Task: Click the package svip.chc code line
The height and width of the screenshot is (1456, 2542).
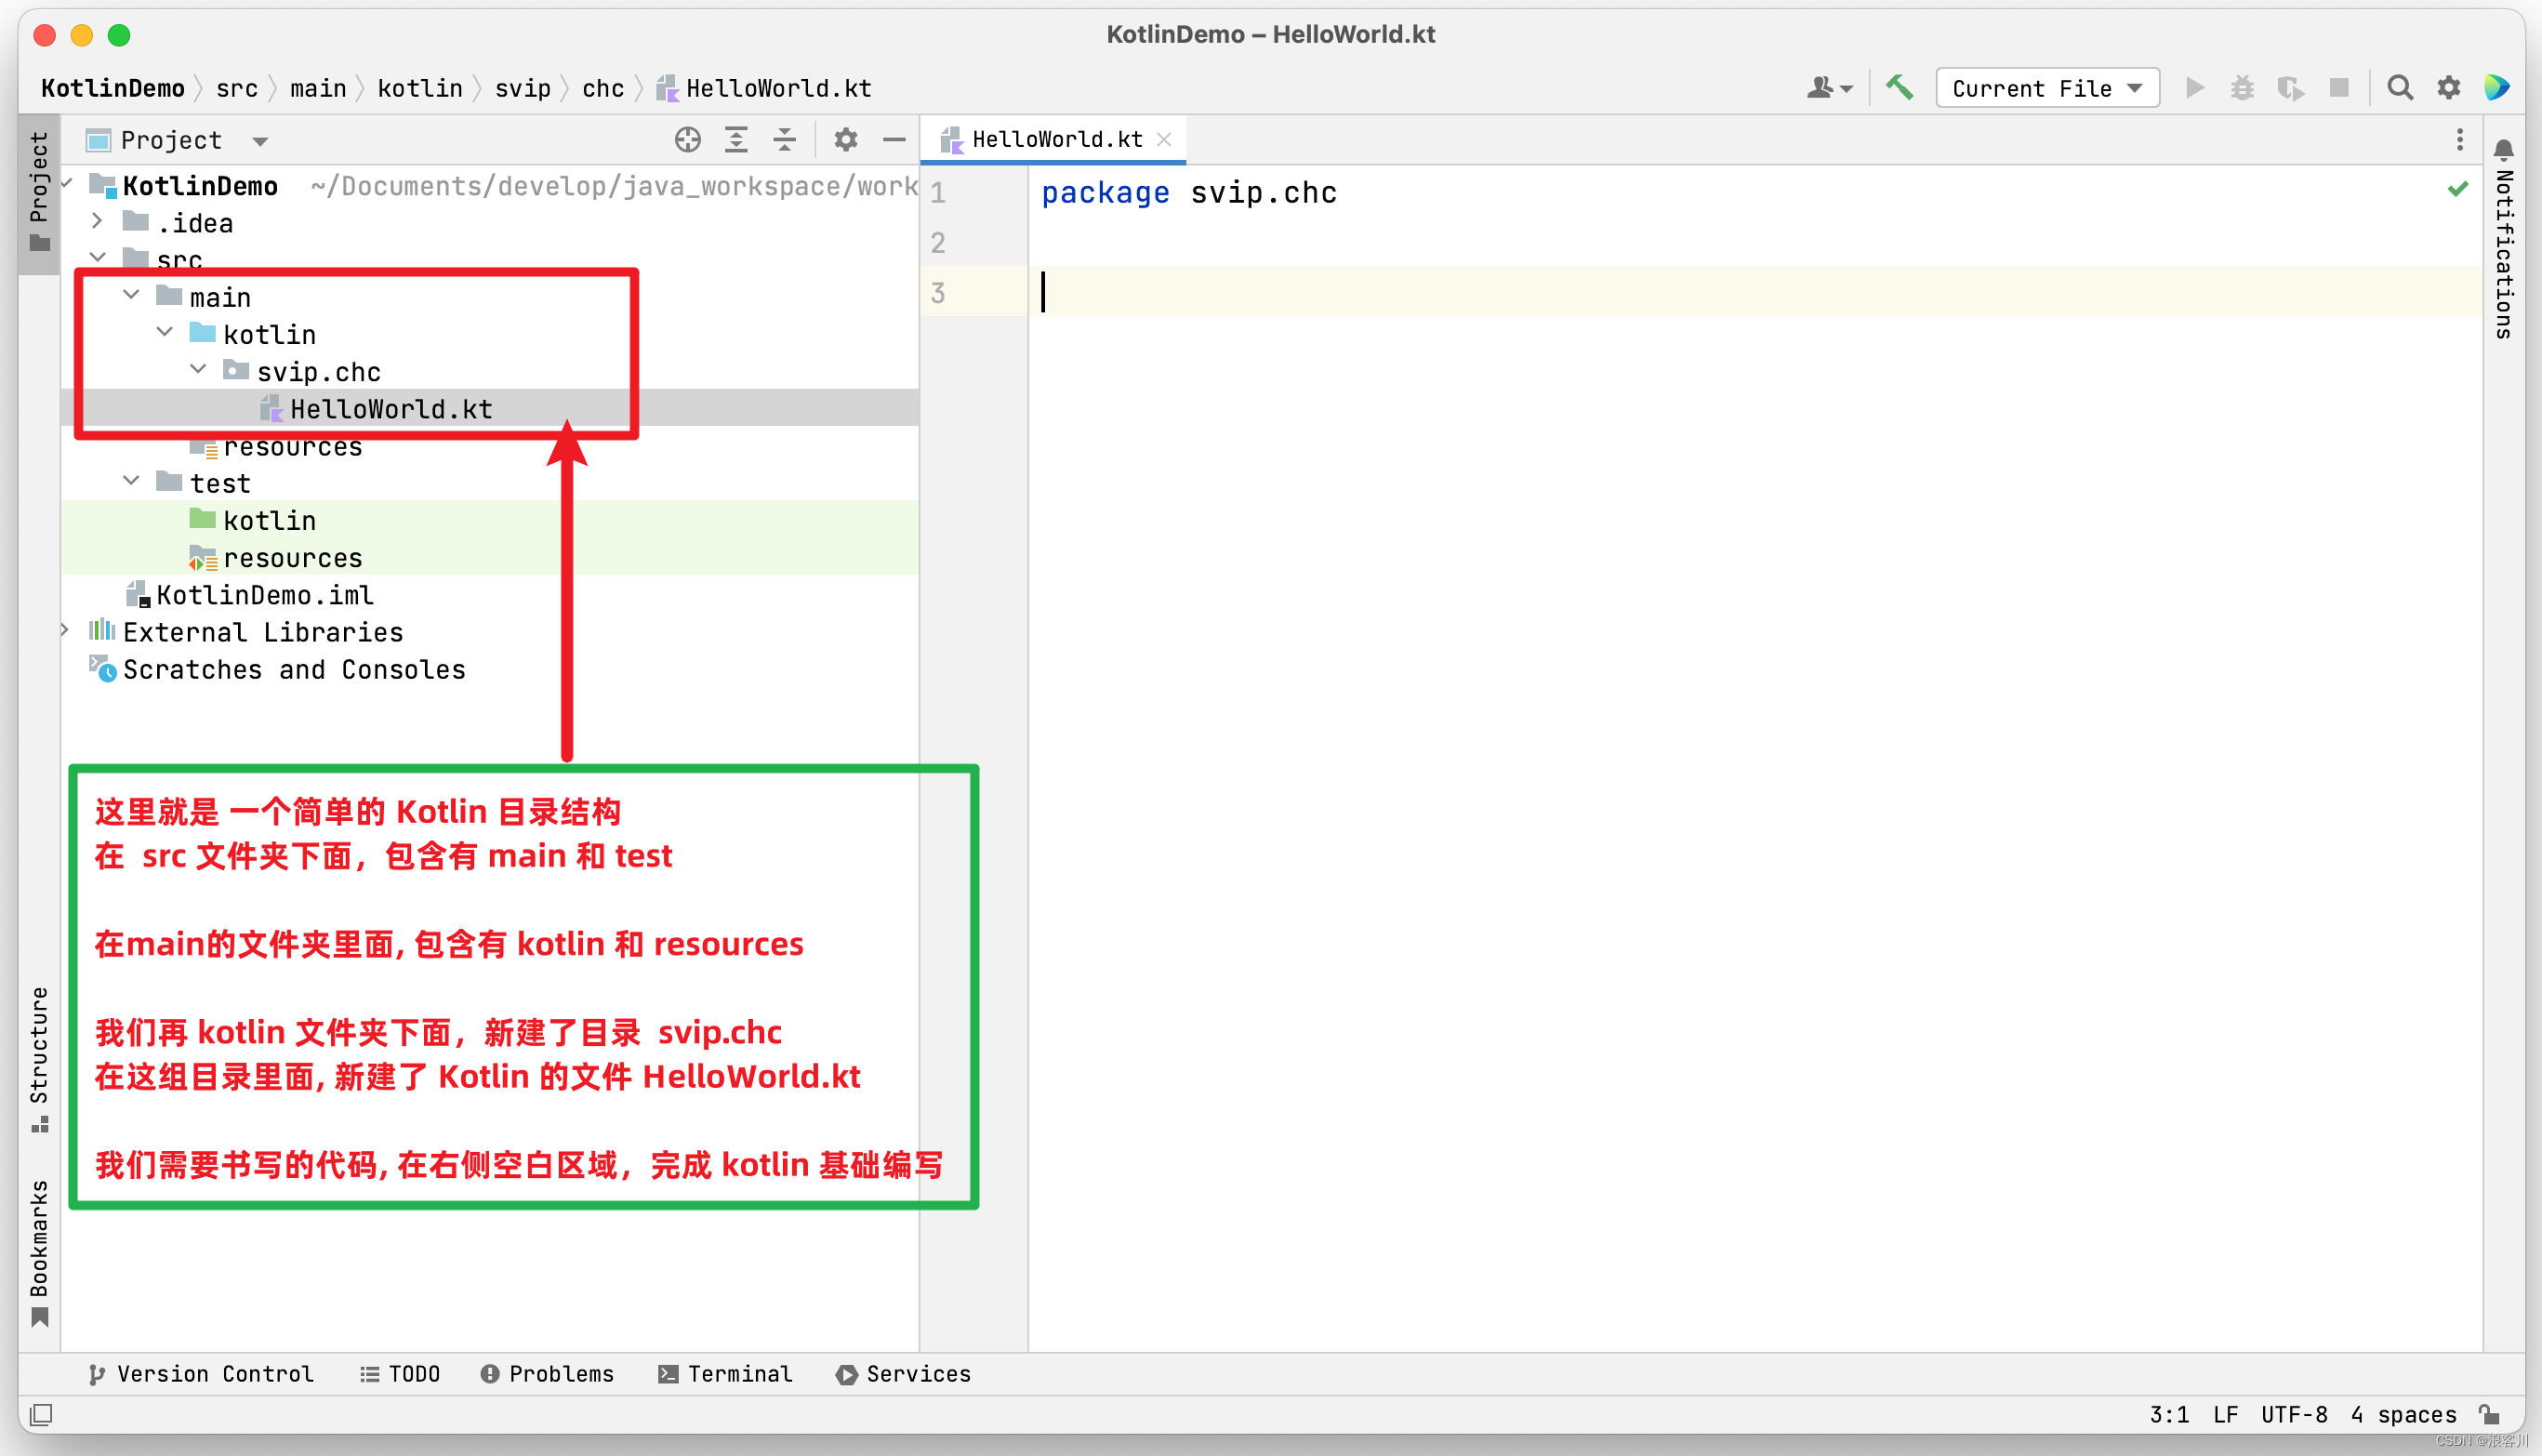Action: pyautogui.click(x=1189, y=192)
